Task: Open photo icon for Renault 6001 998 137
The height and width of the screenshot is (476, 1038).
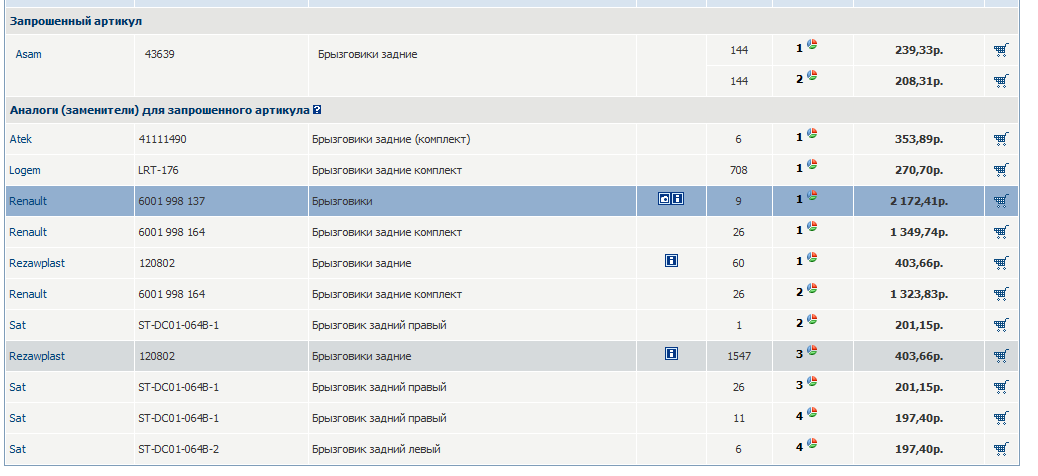Action: tap(664, 200)
